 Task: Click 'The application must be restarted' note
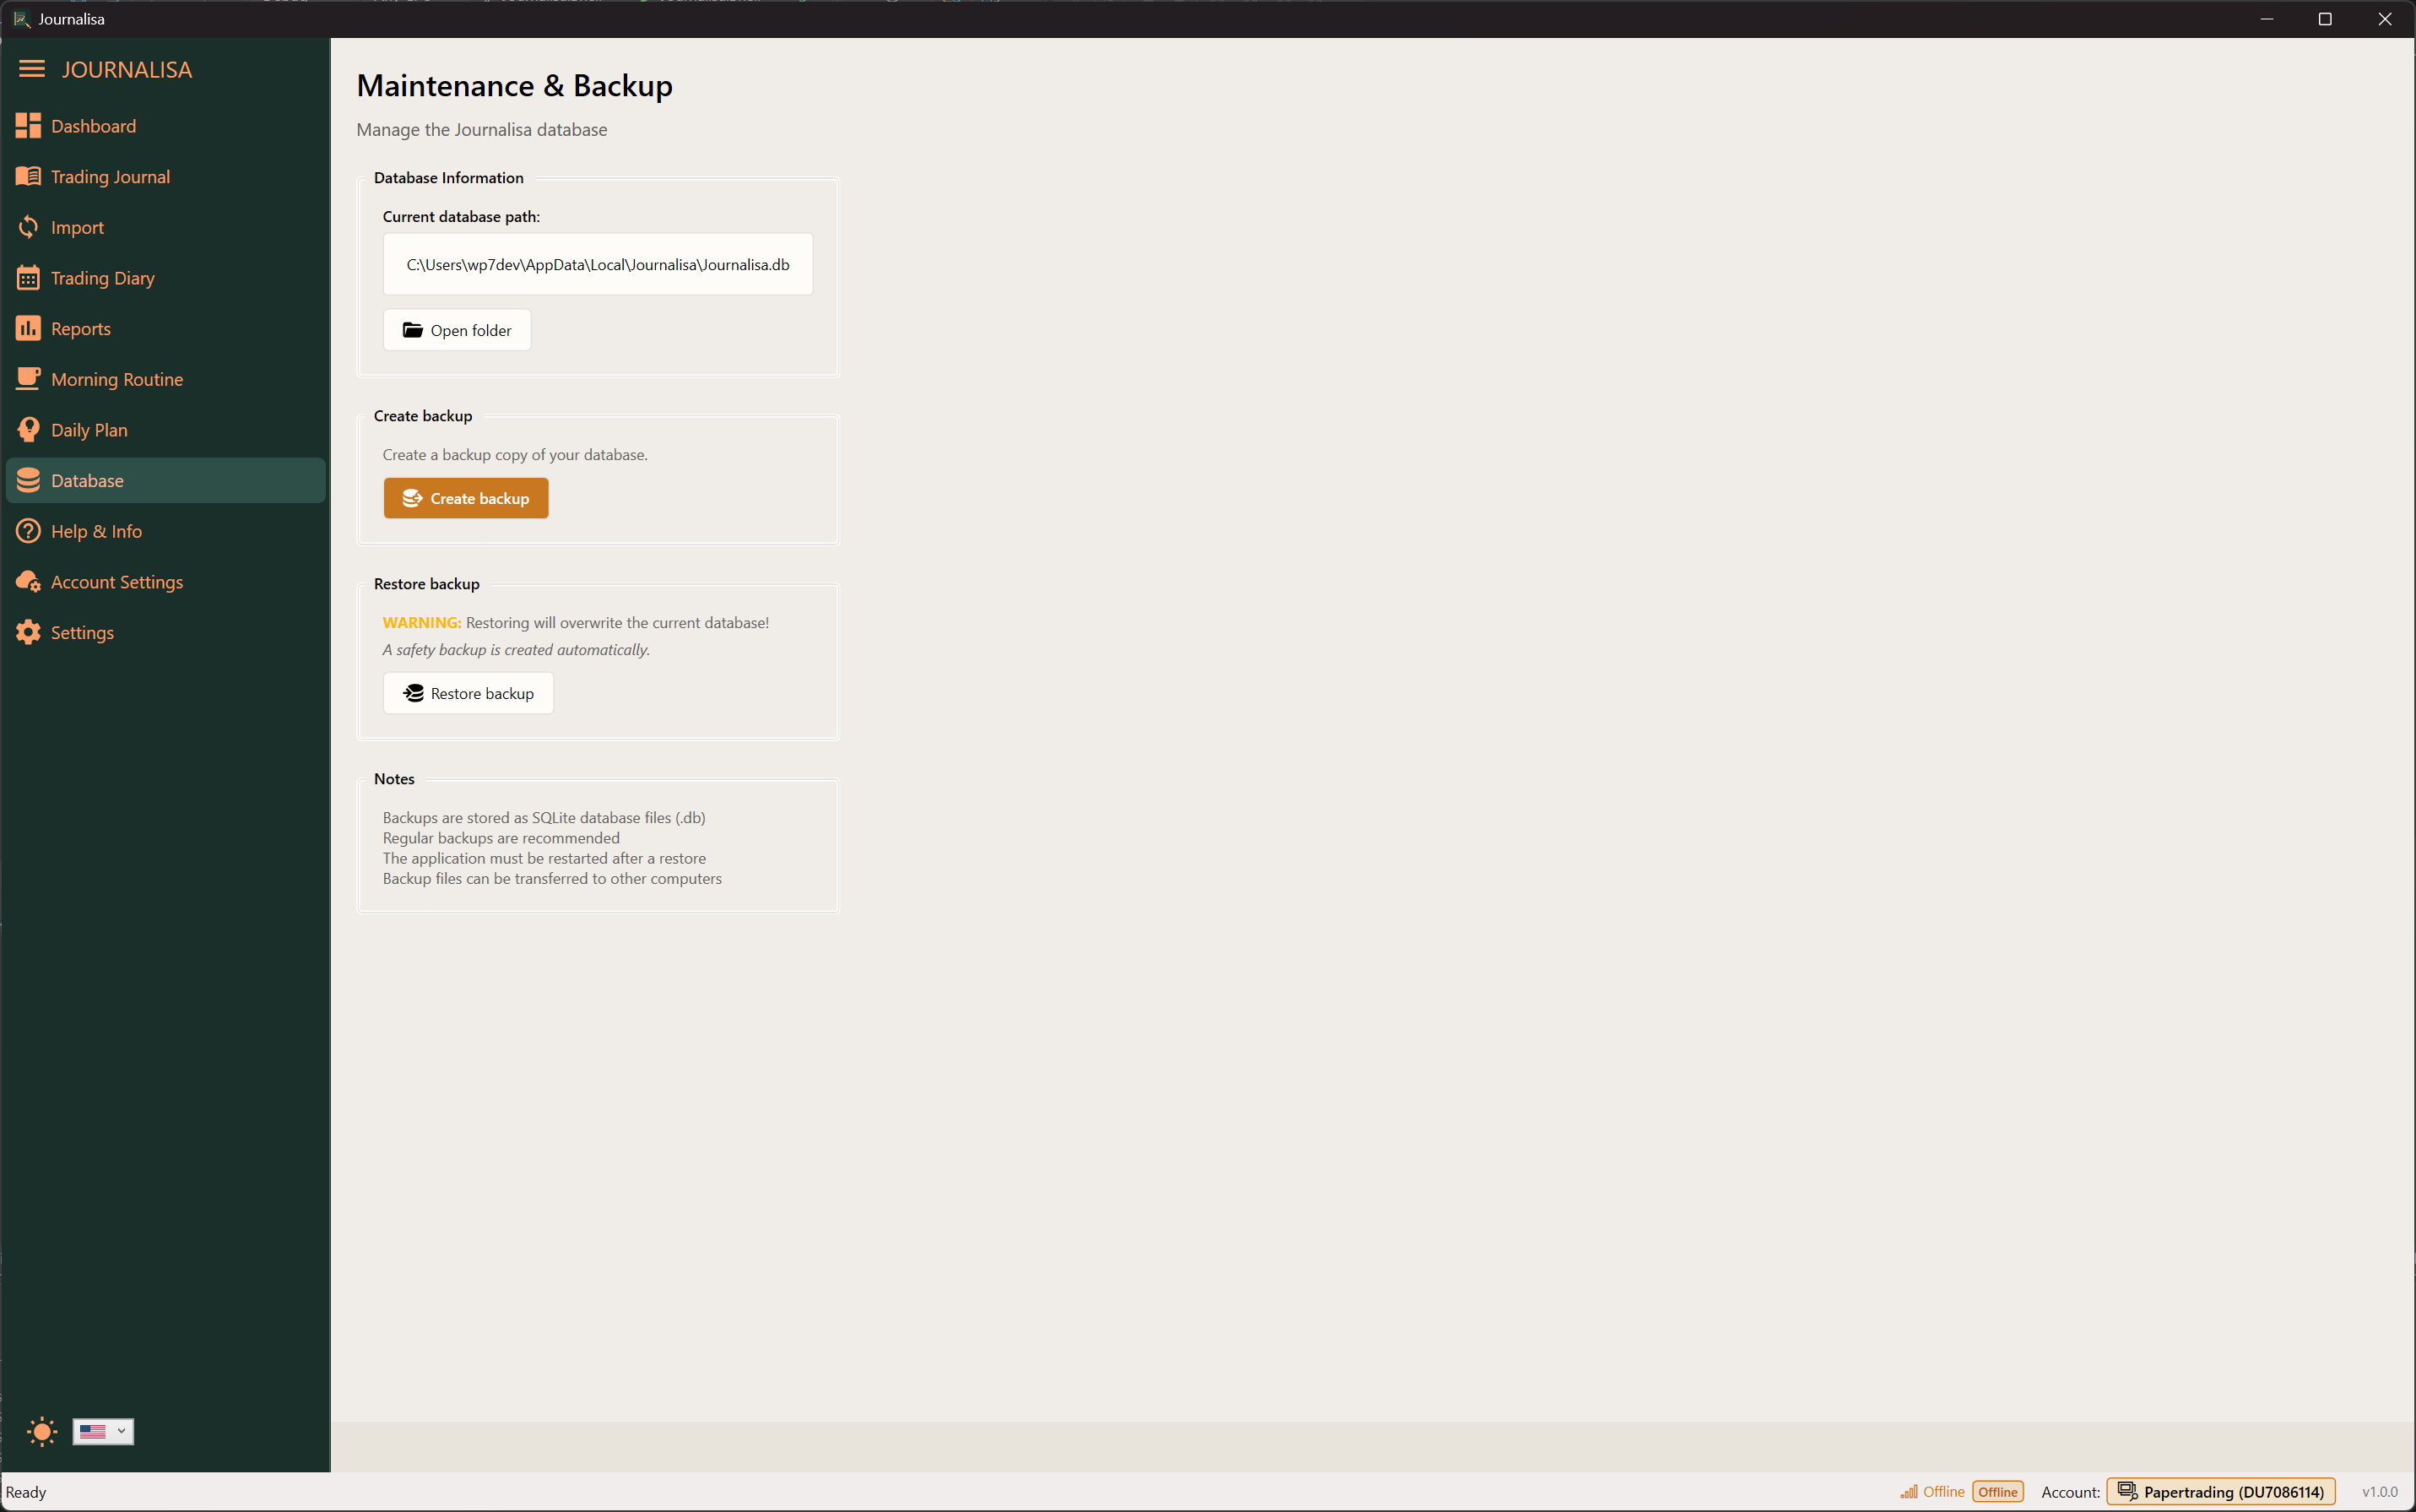point(544,858)
